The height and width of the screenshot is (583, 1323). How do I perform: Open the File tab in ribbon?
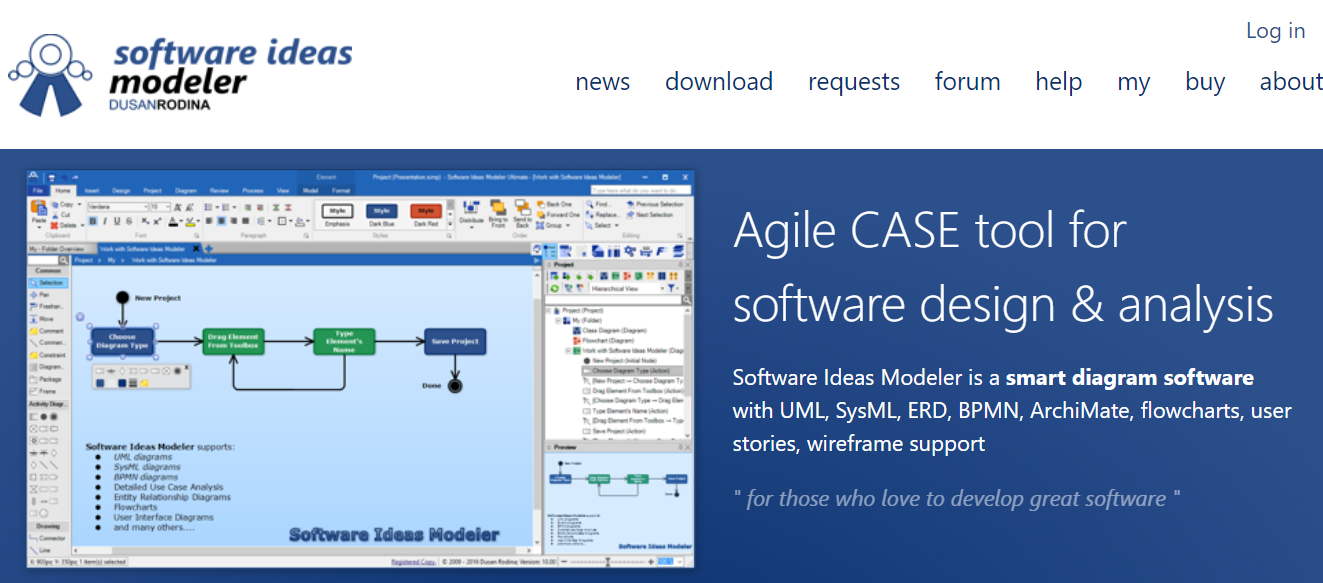(x=38, y=190)
